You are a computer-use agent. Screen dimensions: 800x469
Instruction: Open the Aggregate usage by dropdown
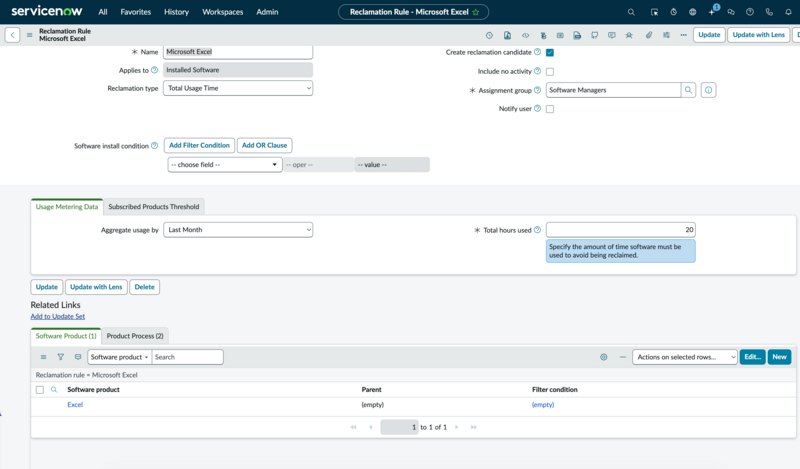(x=238, y=230)
